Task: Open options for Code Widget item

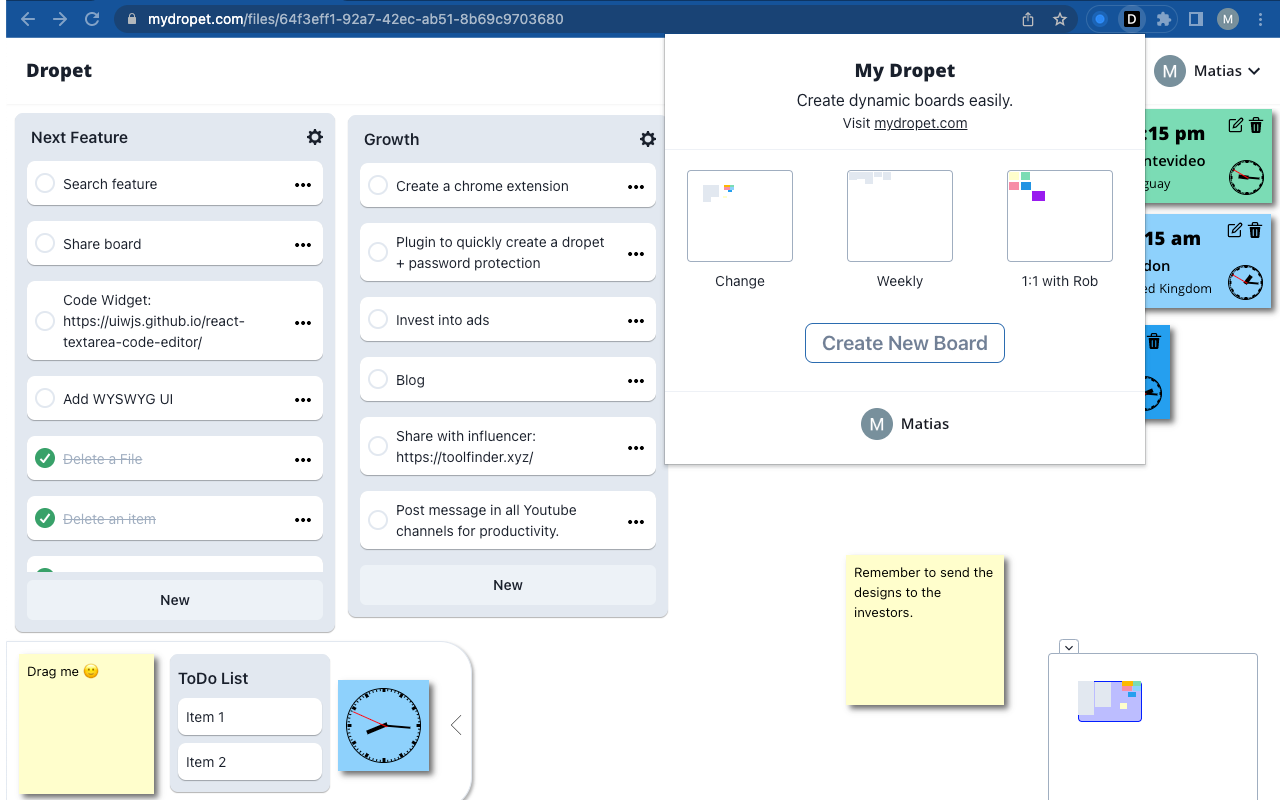Action: (x=303, y=322)
